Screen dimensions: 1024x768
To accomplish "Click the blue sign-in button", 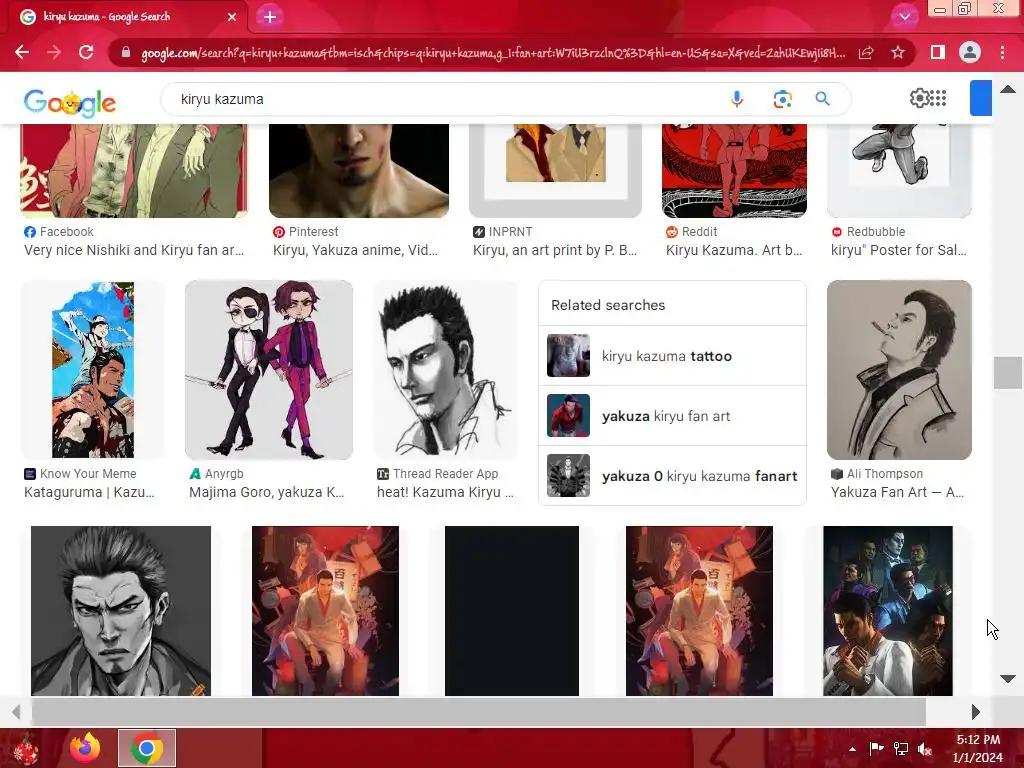I will pos(980,98).
